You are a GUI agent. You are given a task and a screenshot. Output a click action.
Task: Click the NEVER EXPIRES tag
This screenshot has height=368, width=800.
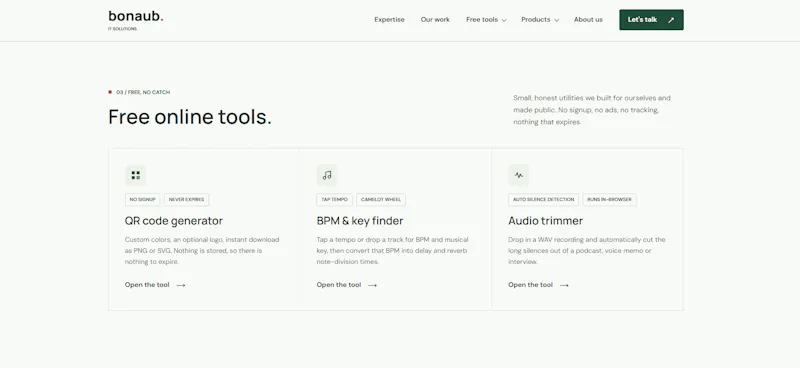(186, 200)
